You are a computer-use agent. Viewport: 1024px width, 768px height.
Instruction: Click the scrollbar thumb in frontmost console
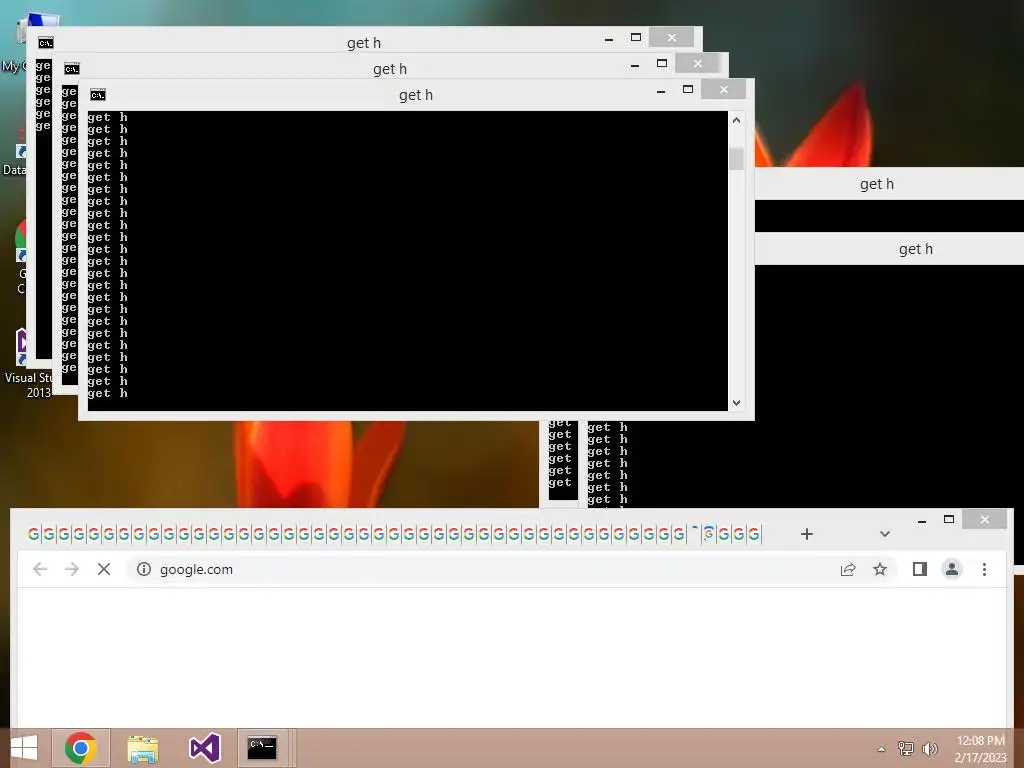tap(737, 159)
